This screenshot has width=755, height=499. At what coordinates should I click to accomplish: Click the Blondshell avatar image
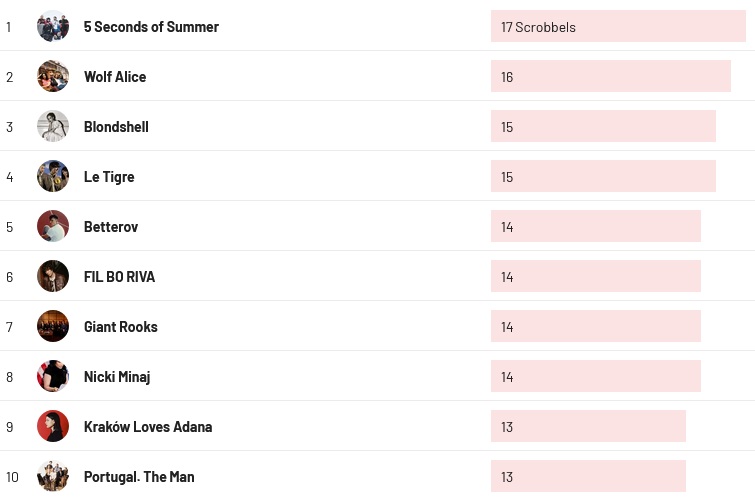coord(53,126)
